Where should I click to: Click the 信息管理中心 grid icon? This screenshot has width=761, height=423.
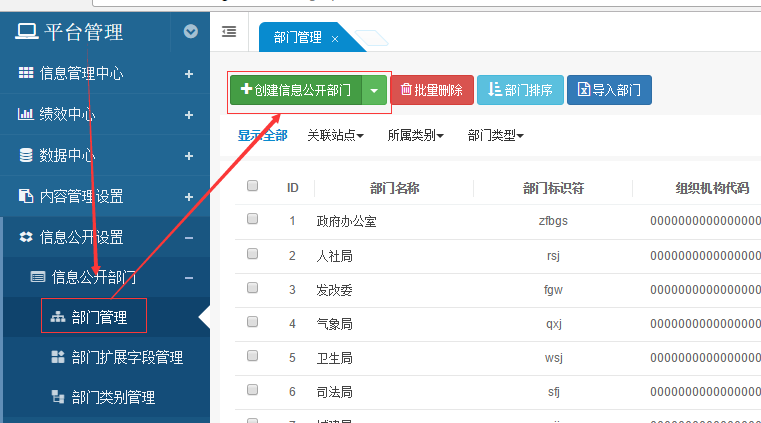pos(26,73)
